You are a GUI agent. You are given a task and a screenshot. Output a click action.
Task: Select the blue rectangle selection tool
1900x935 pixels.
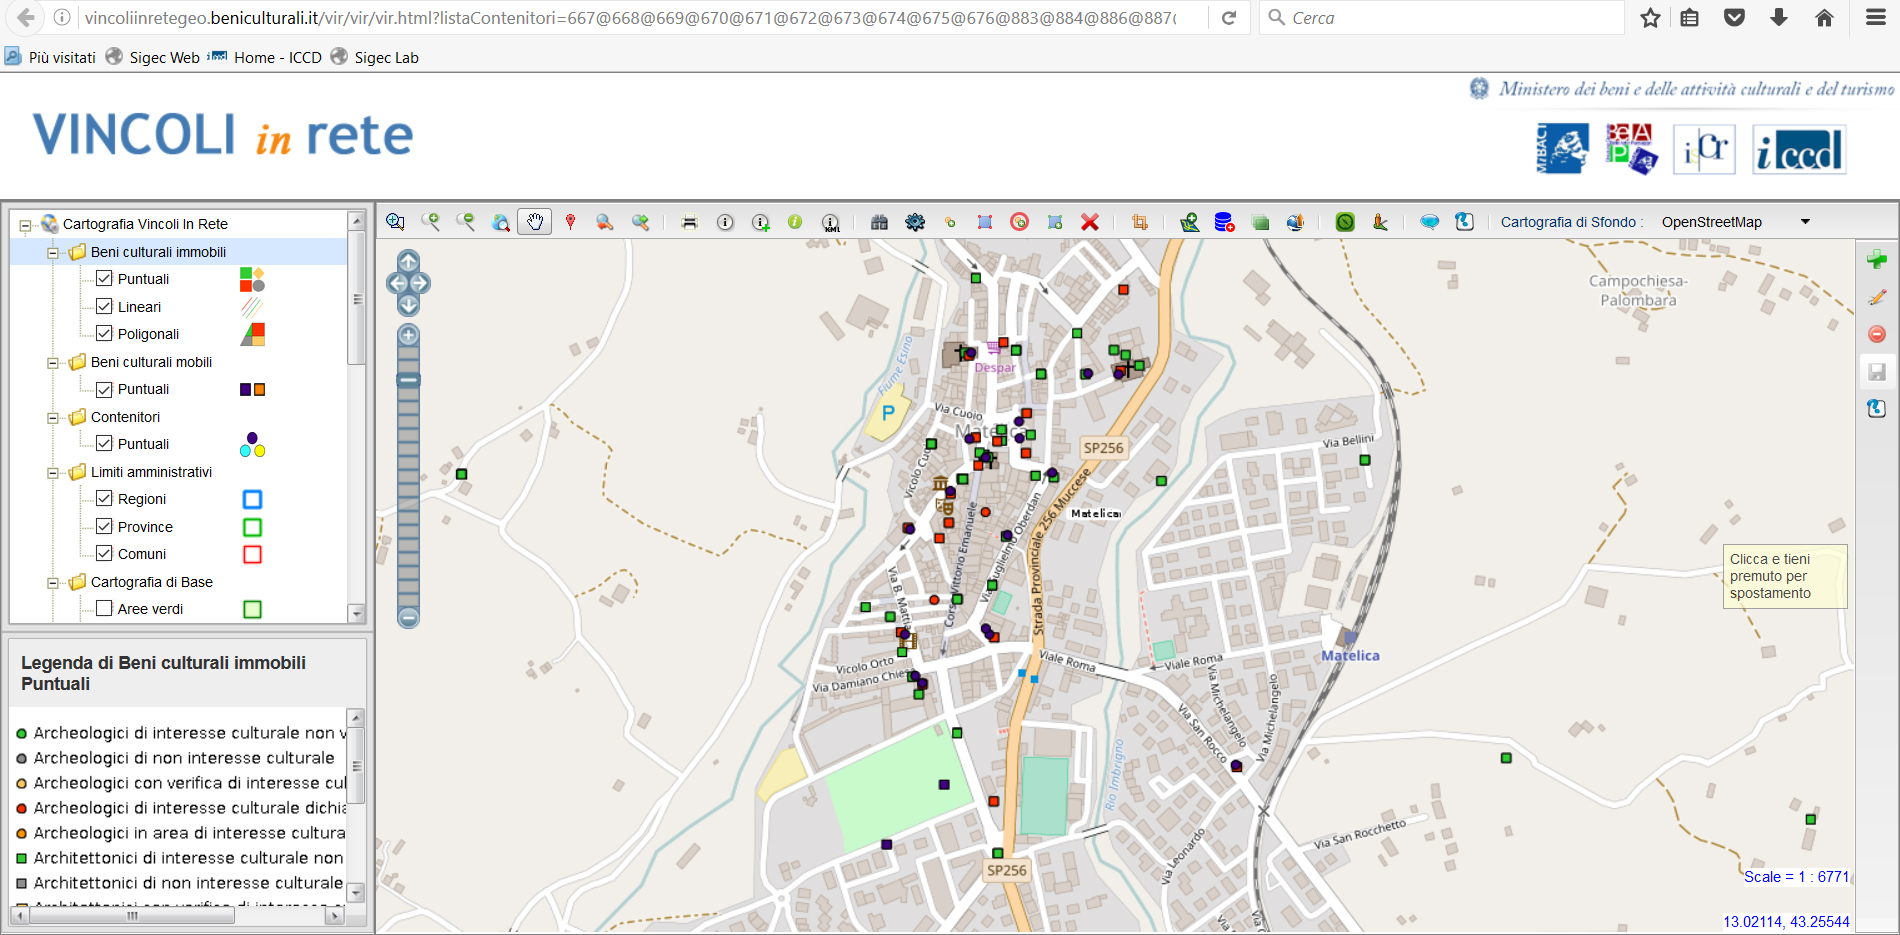tap(985, 222)
